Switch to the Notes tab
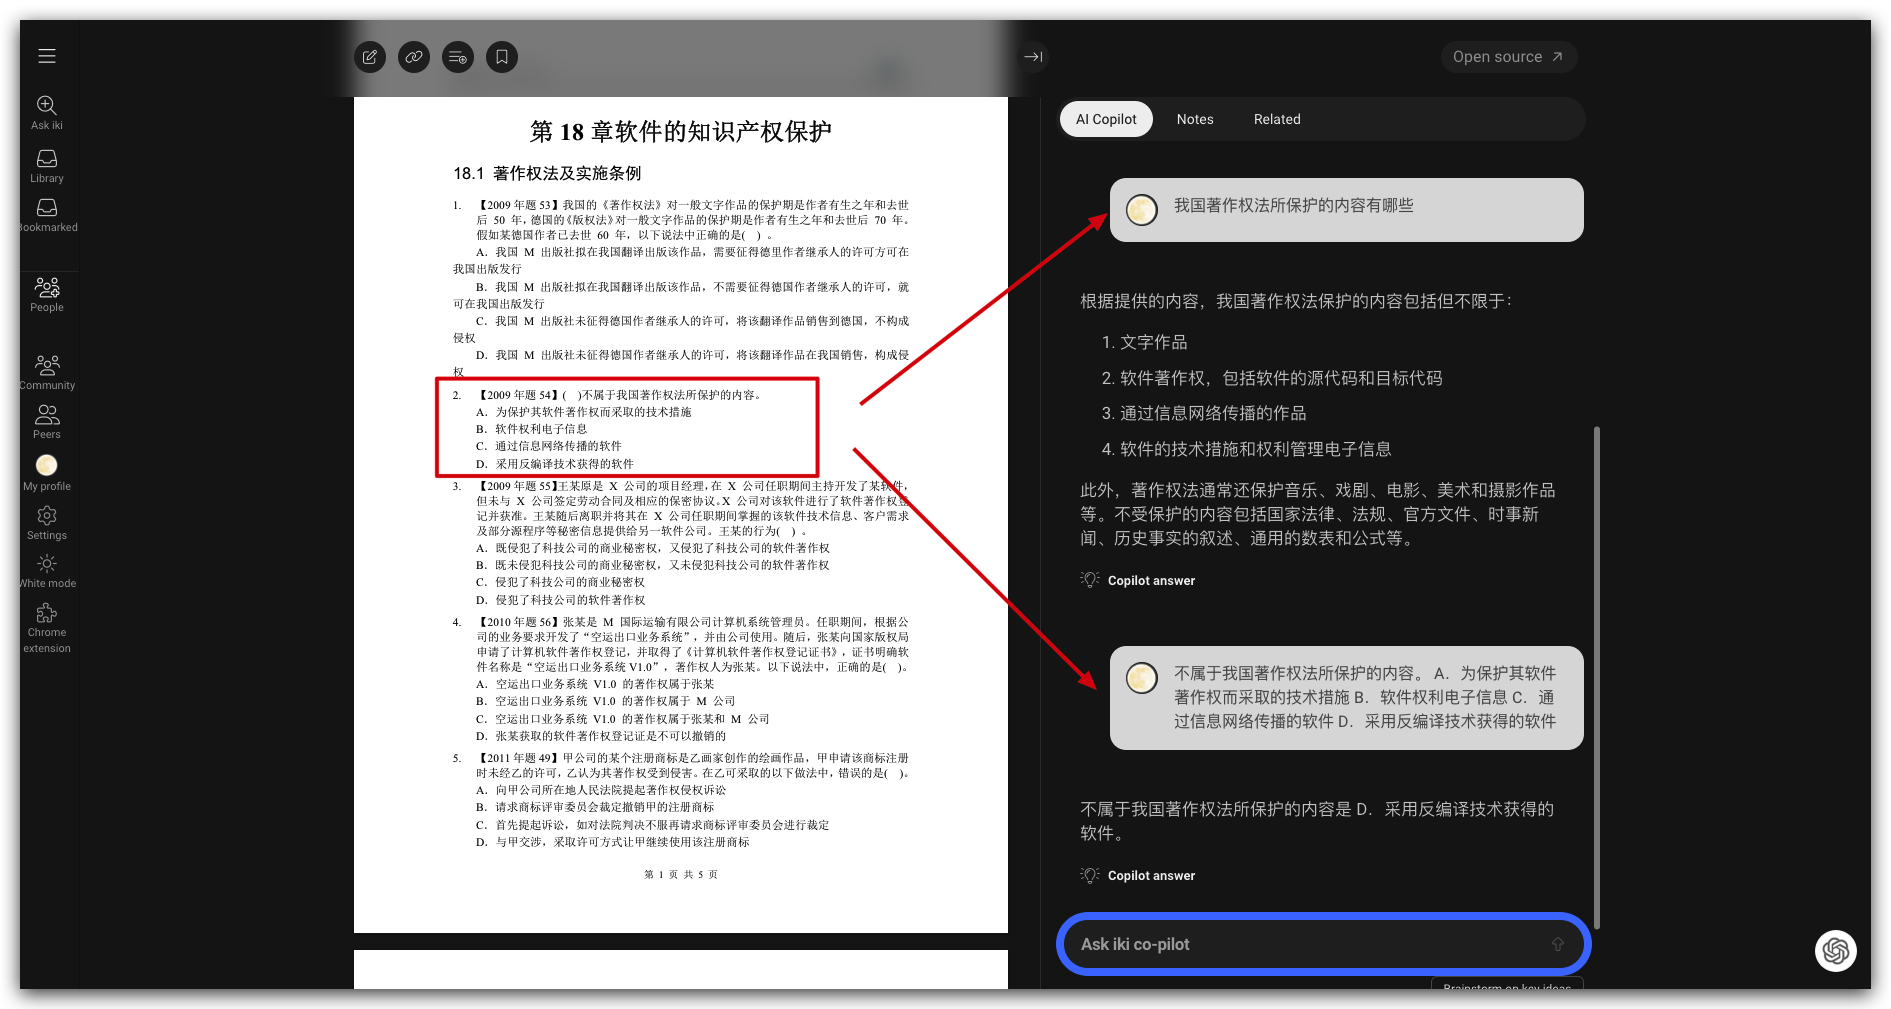The width and height of the screenshot is (1891, 1009). (x=1195, y=119)
